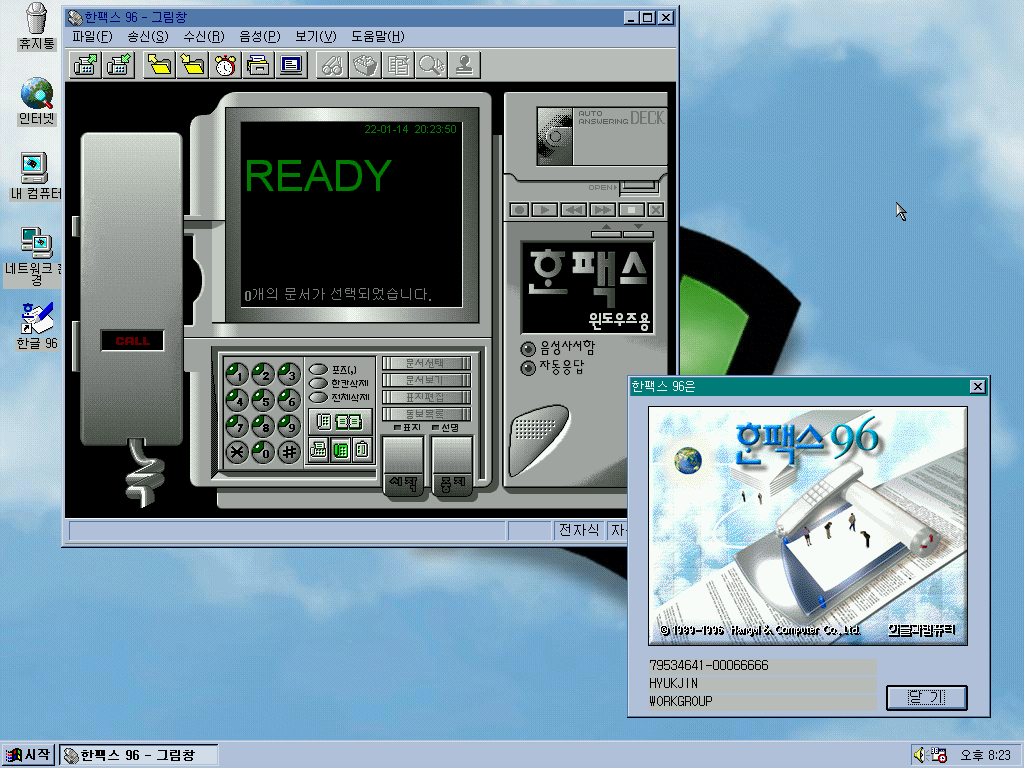Click the 시작 Start button on taskbar
Viewport: 1024px width, 768px height.
[x=27, y=755]
